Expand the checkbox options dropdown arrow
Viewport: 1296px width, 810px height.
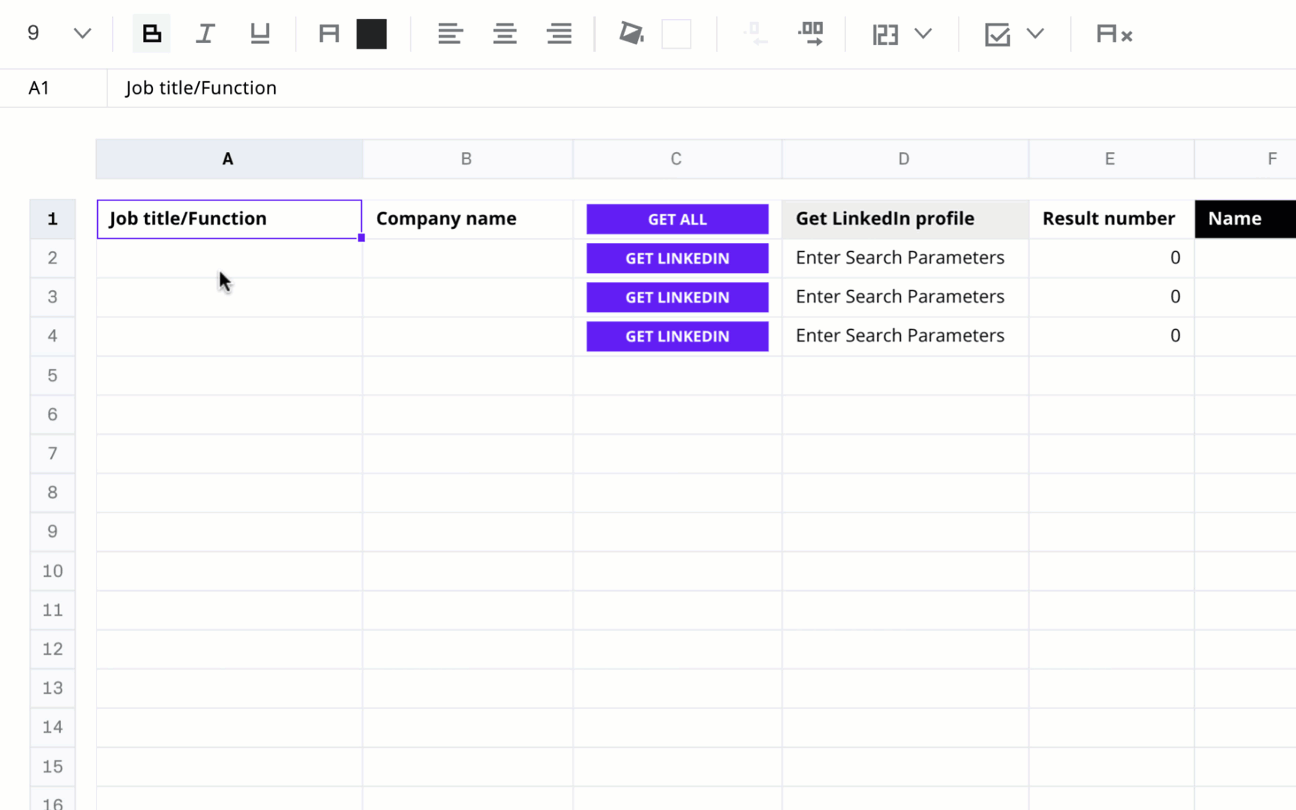(x=1035, y=34)
